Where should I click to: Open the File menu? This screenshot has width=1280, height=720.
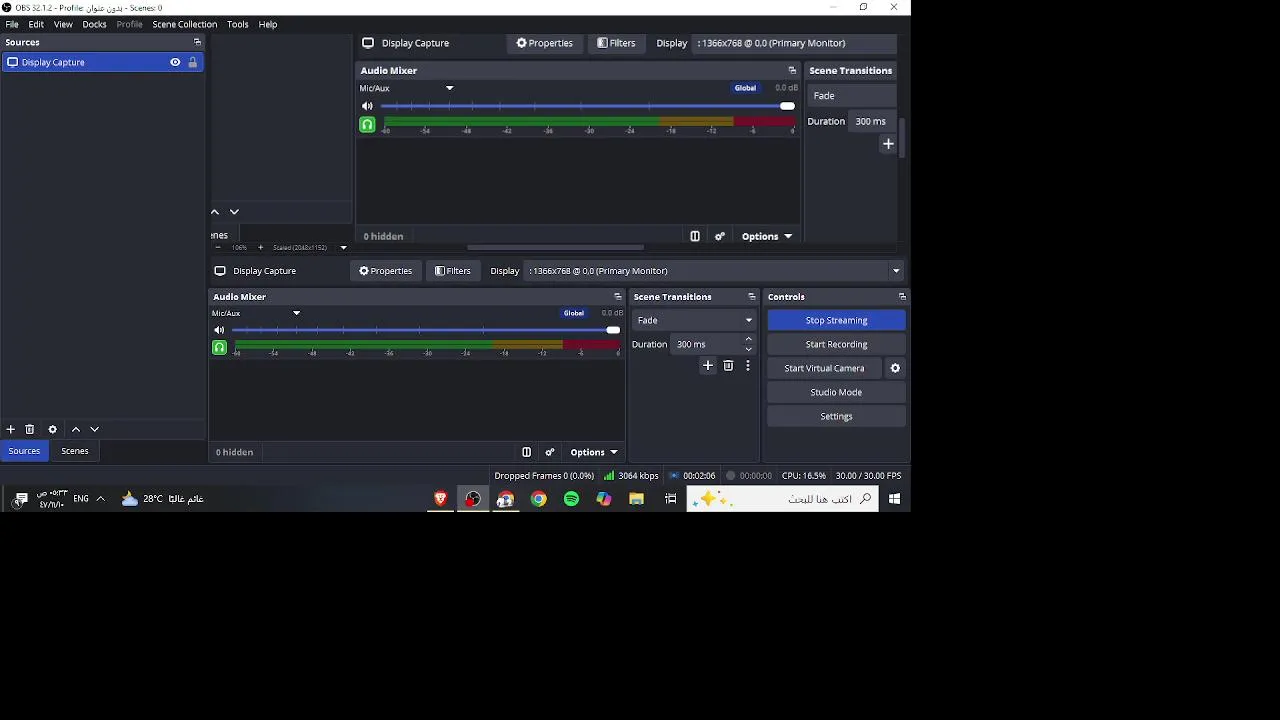tap(12, 24)
